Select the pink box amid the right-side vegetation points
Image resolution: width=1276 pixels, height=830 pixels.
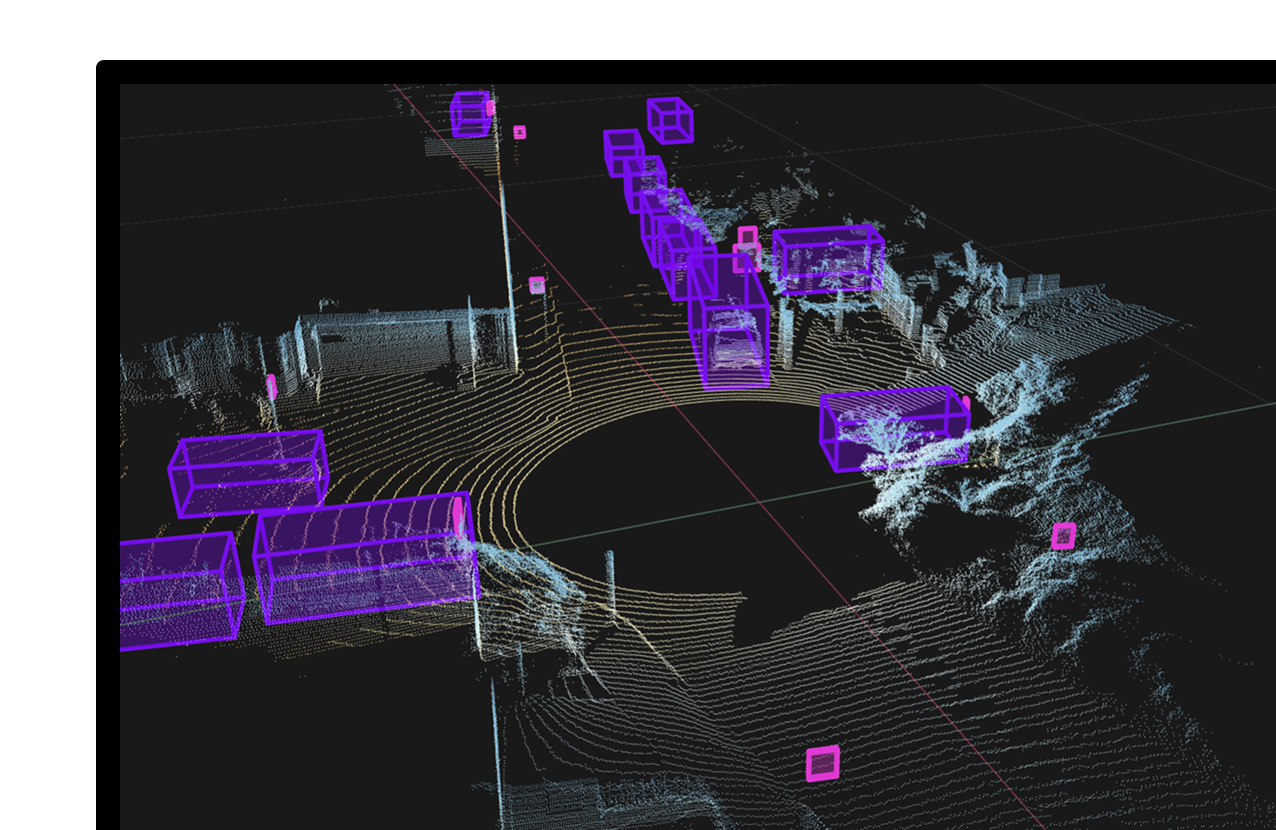coord(1064,536)
